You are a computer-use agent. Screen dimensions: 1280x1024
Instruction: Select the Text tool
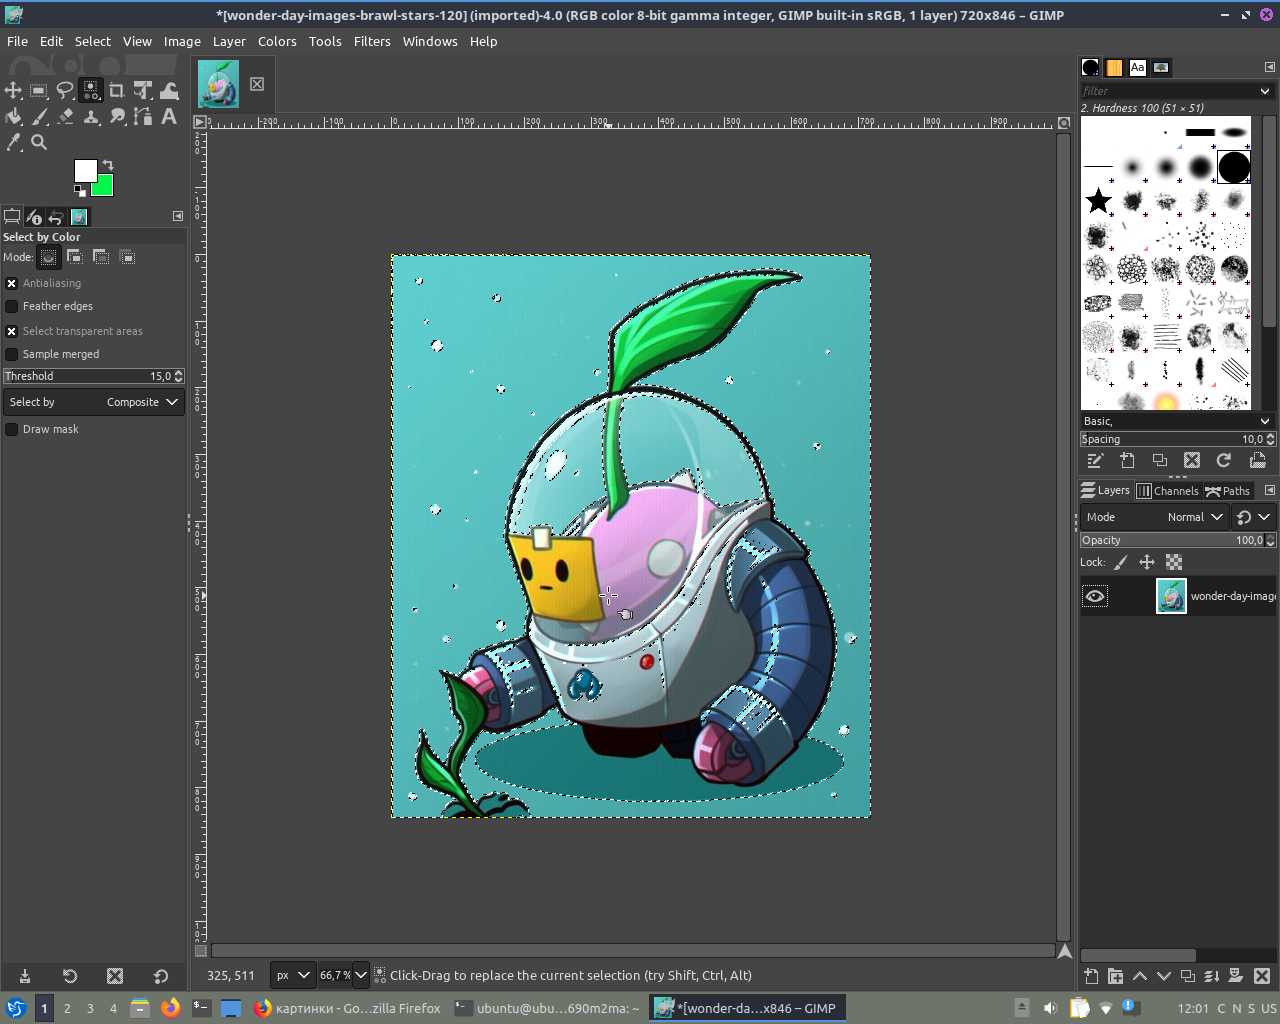coord(169,116)
